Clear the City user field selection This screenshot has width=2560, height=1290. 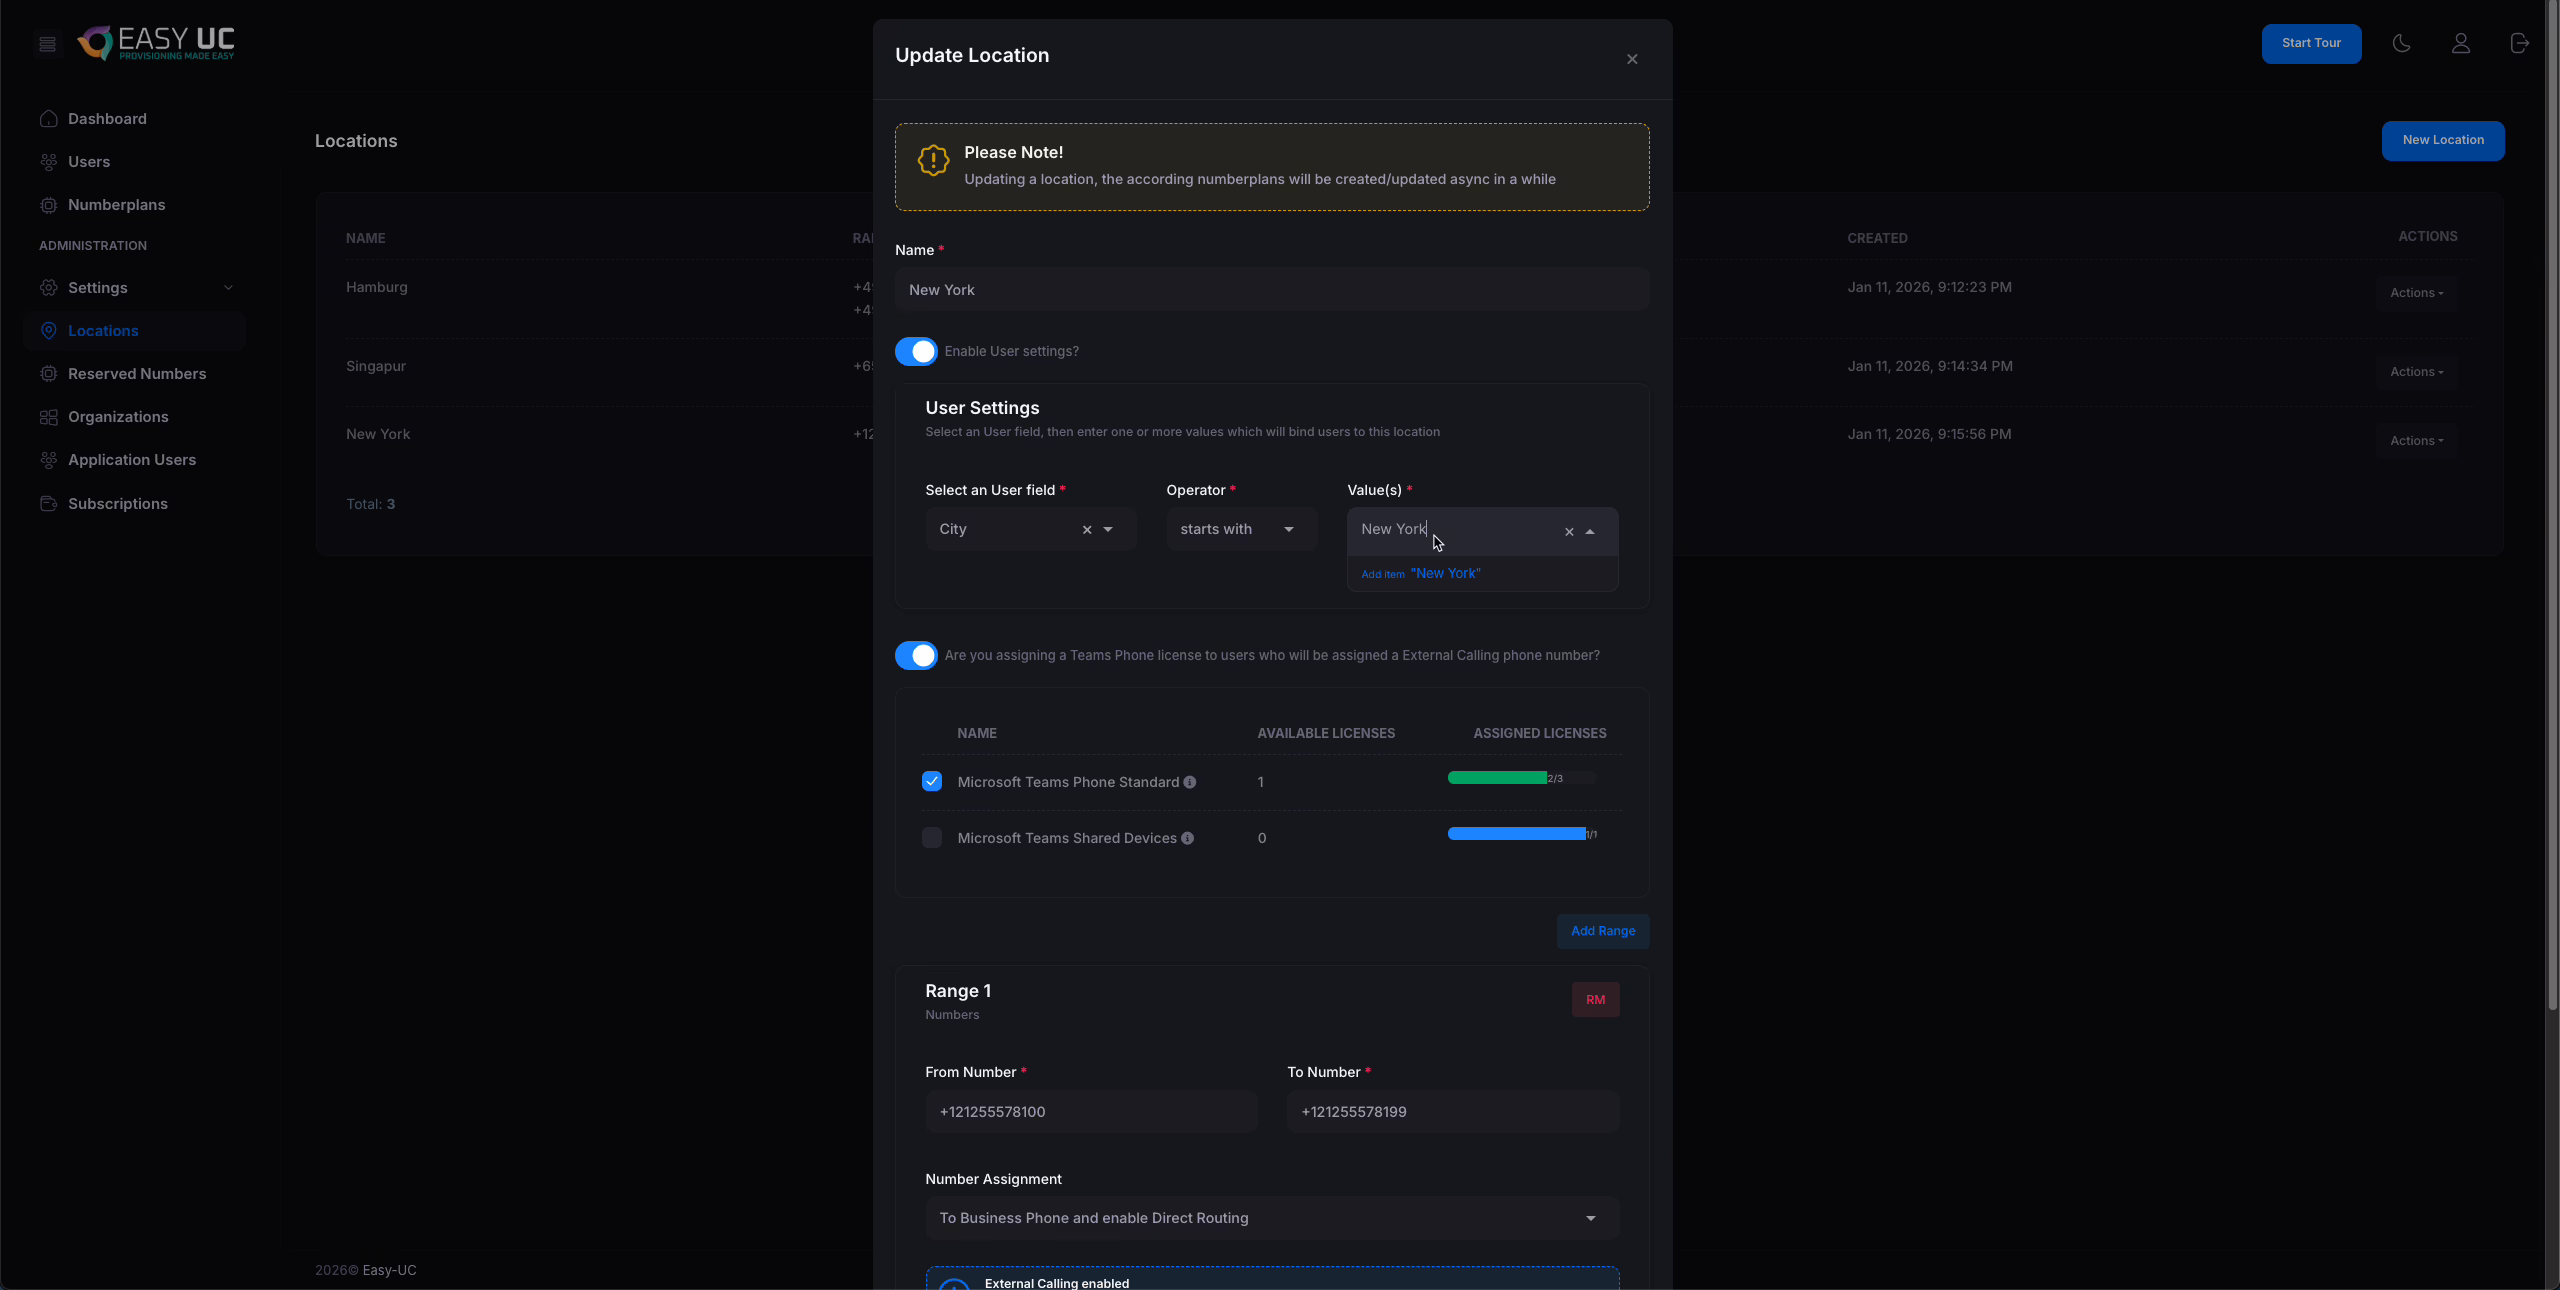tap(1087, 530)
